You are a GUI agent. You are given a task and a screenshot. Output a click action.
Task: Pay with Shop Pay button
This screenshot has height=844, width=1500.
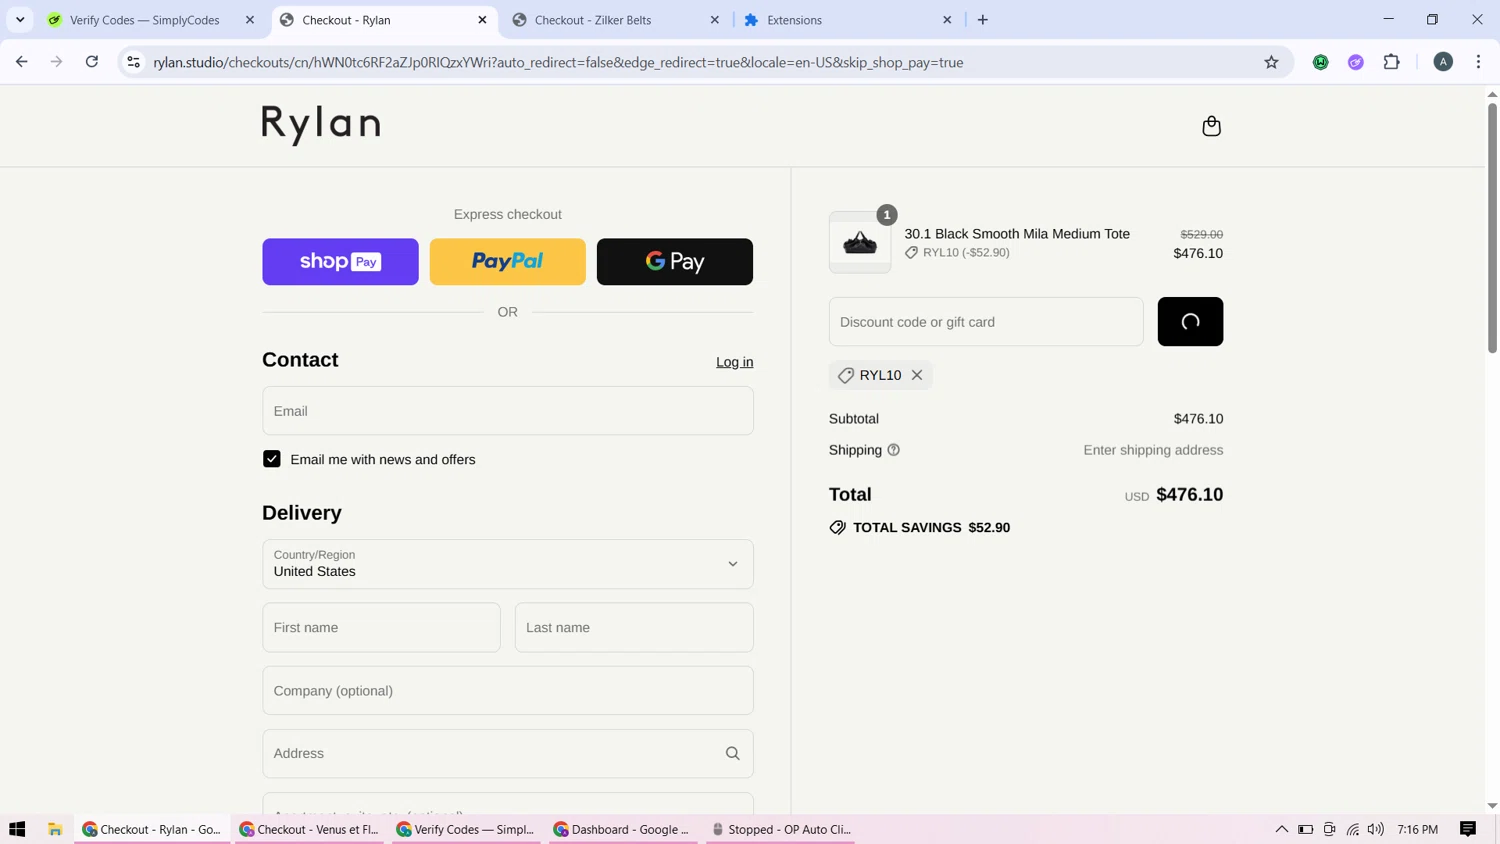(340, 262)
